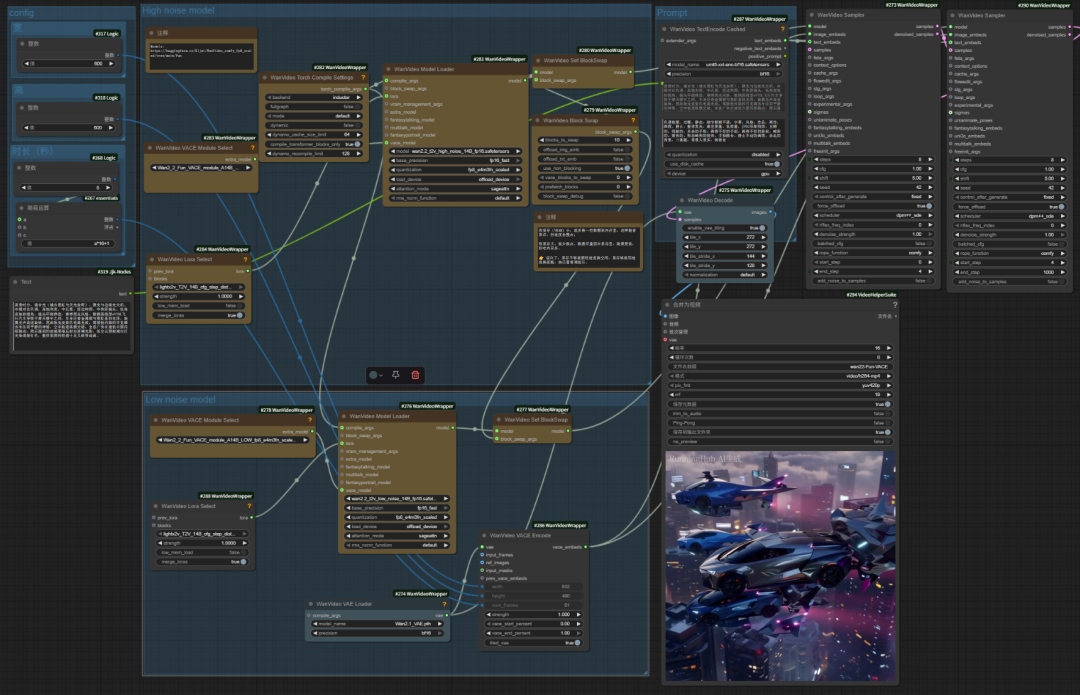Open high noise model file dropdown
Viewport: 1080px width, 695px height.
[x=455, y=151]
